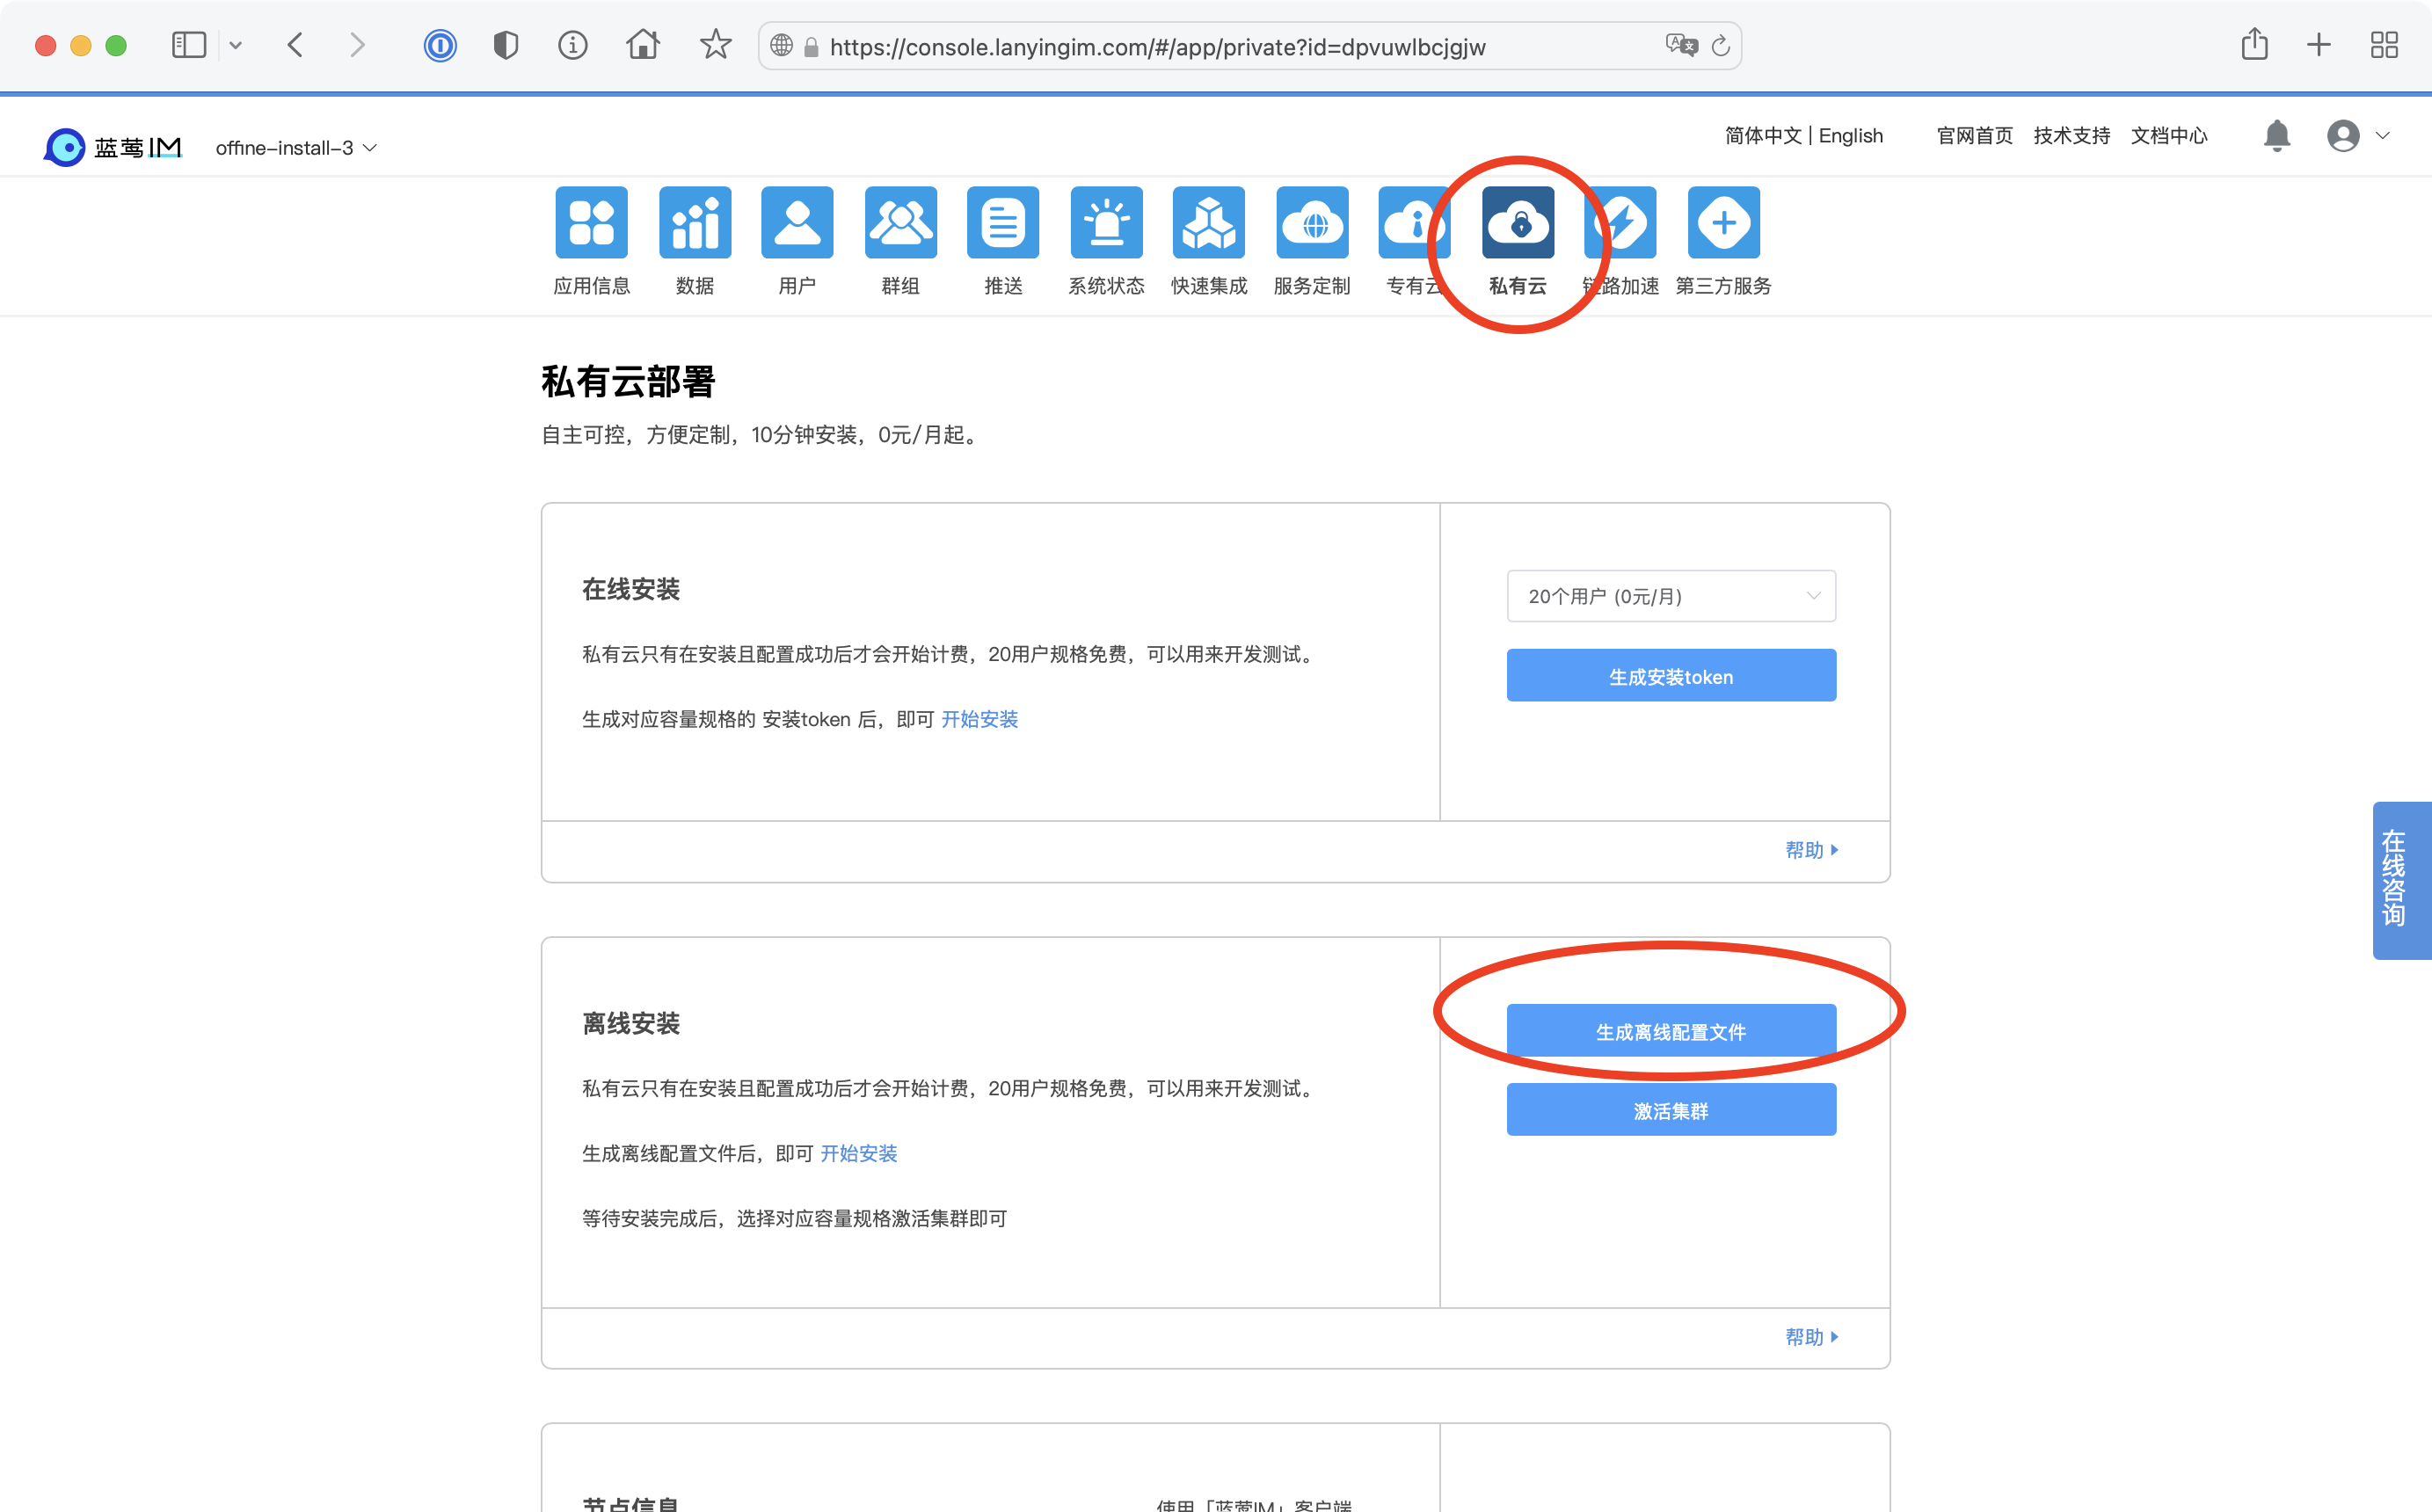Open 开始安装 link in 离线安装 section
Viewport: 2432px width, 1512px height.
[x=858, y=1153]
